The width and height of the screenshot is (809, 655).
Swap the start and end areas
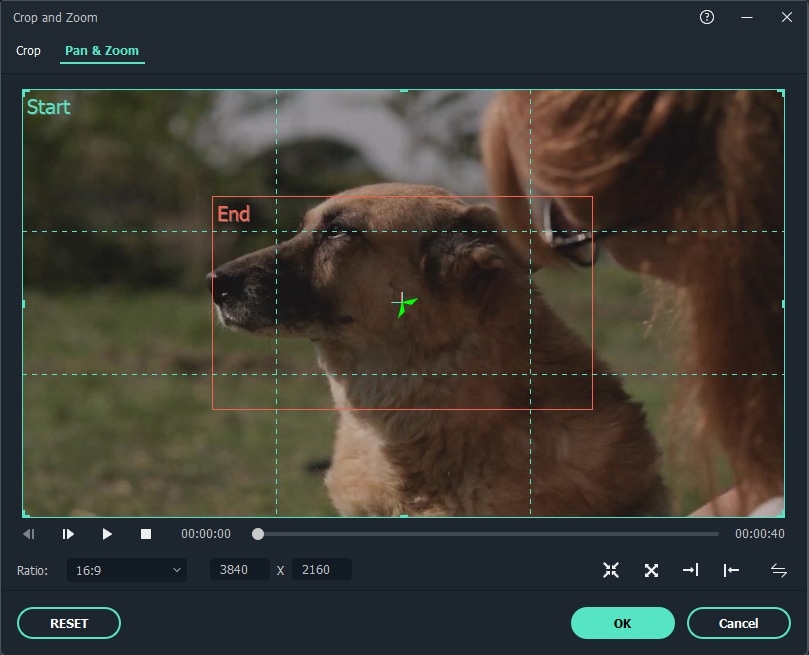[x=779, y=570]
